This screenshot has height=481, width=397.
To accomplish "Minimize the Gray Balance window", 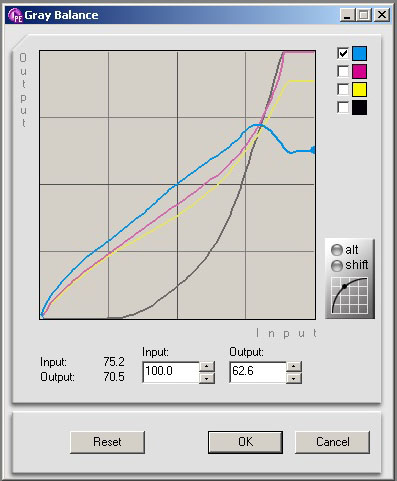I will pos(347,15).
